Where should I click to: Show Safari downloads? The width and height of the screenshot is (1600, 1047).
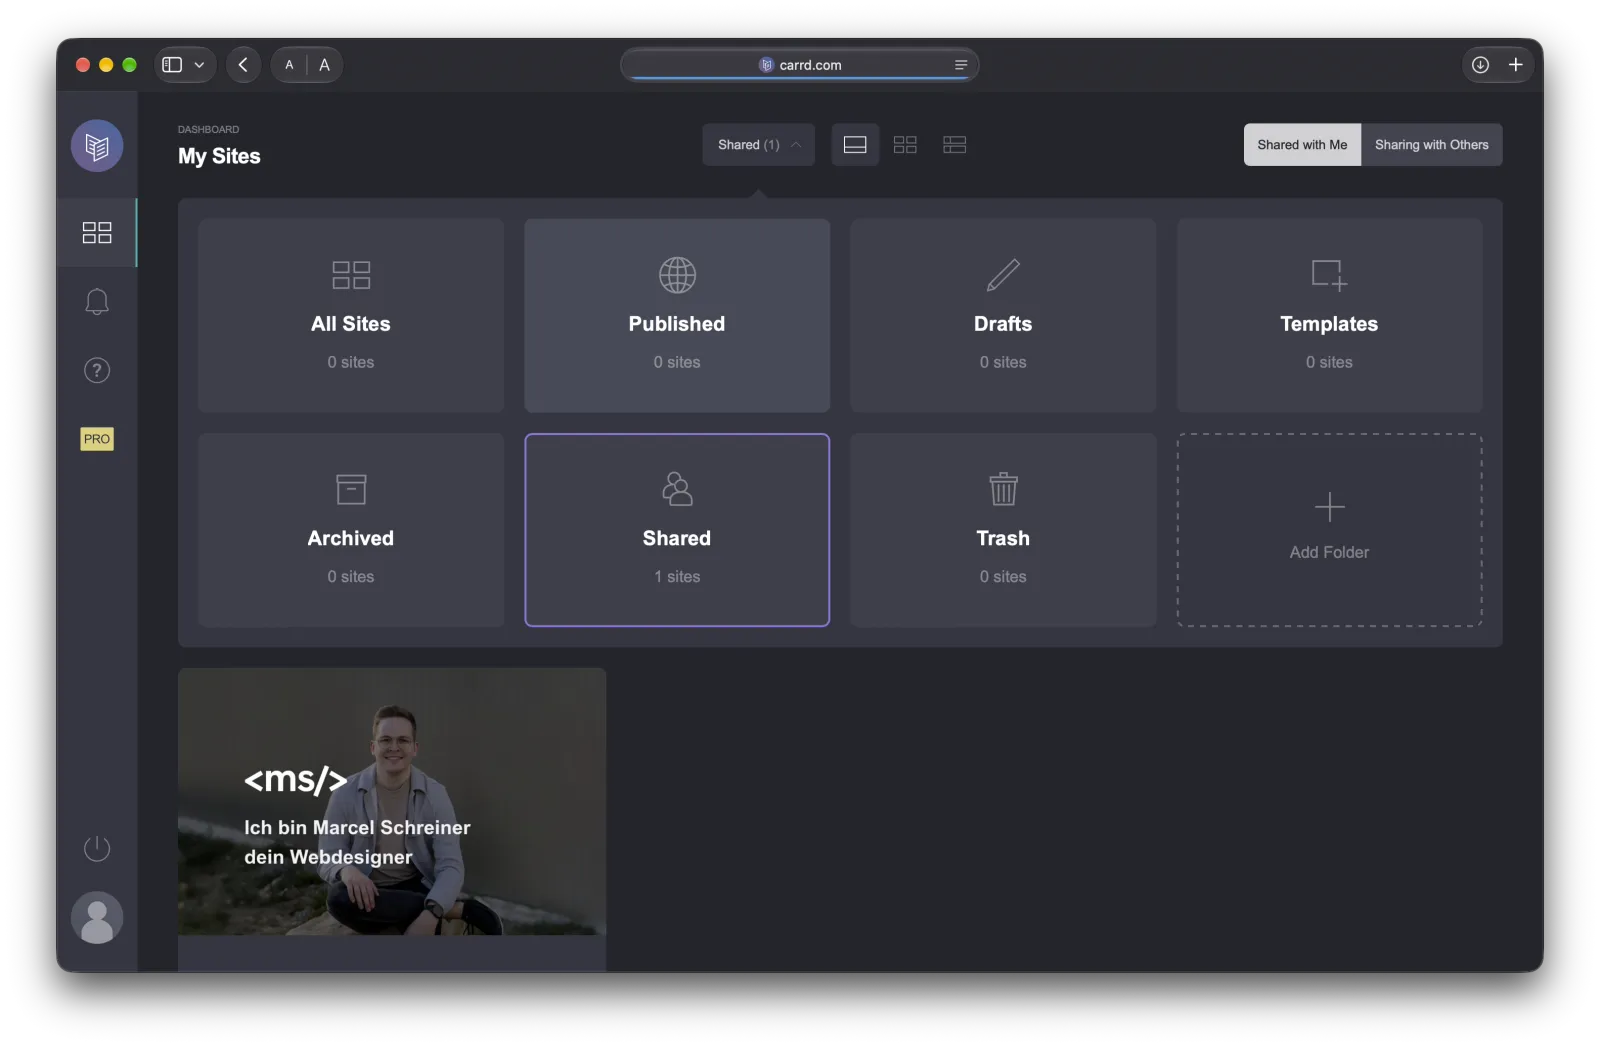[1481, 65]
